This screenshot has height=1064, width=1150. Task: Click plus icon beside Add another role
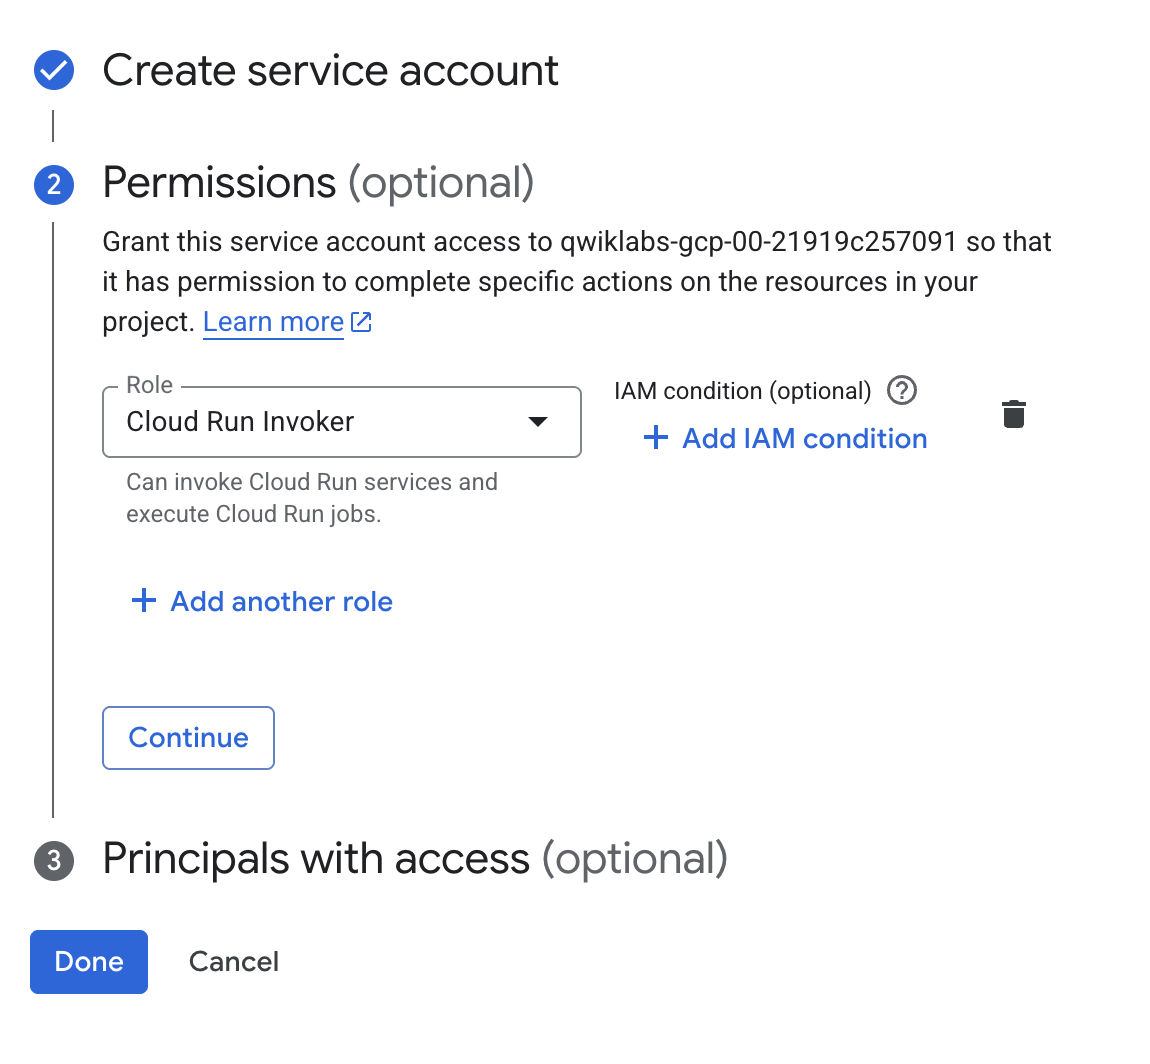pyautogui.click(x=144, y=601)
